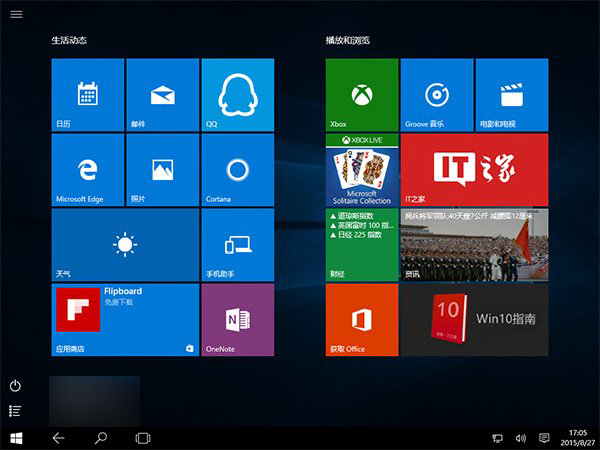Click the power button icon
600x450 pixels.
point(15,386)
